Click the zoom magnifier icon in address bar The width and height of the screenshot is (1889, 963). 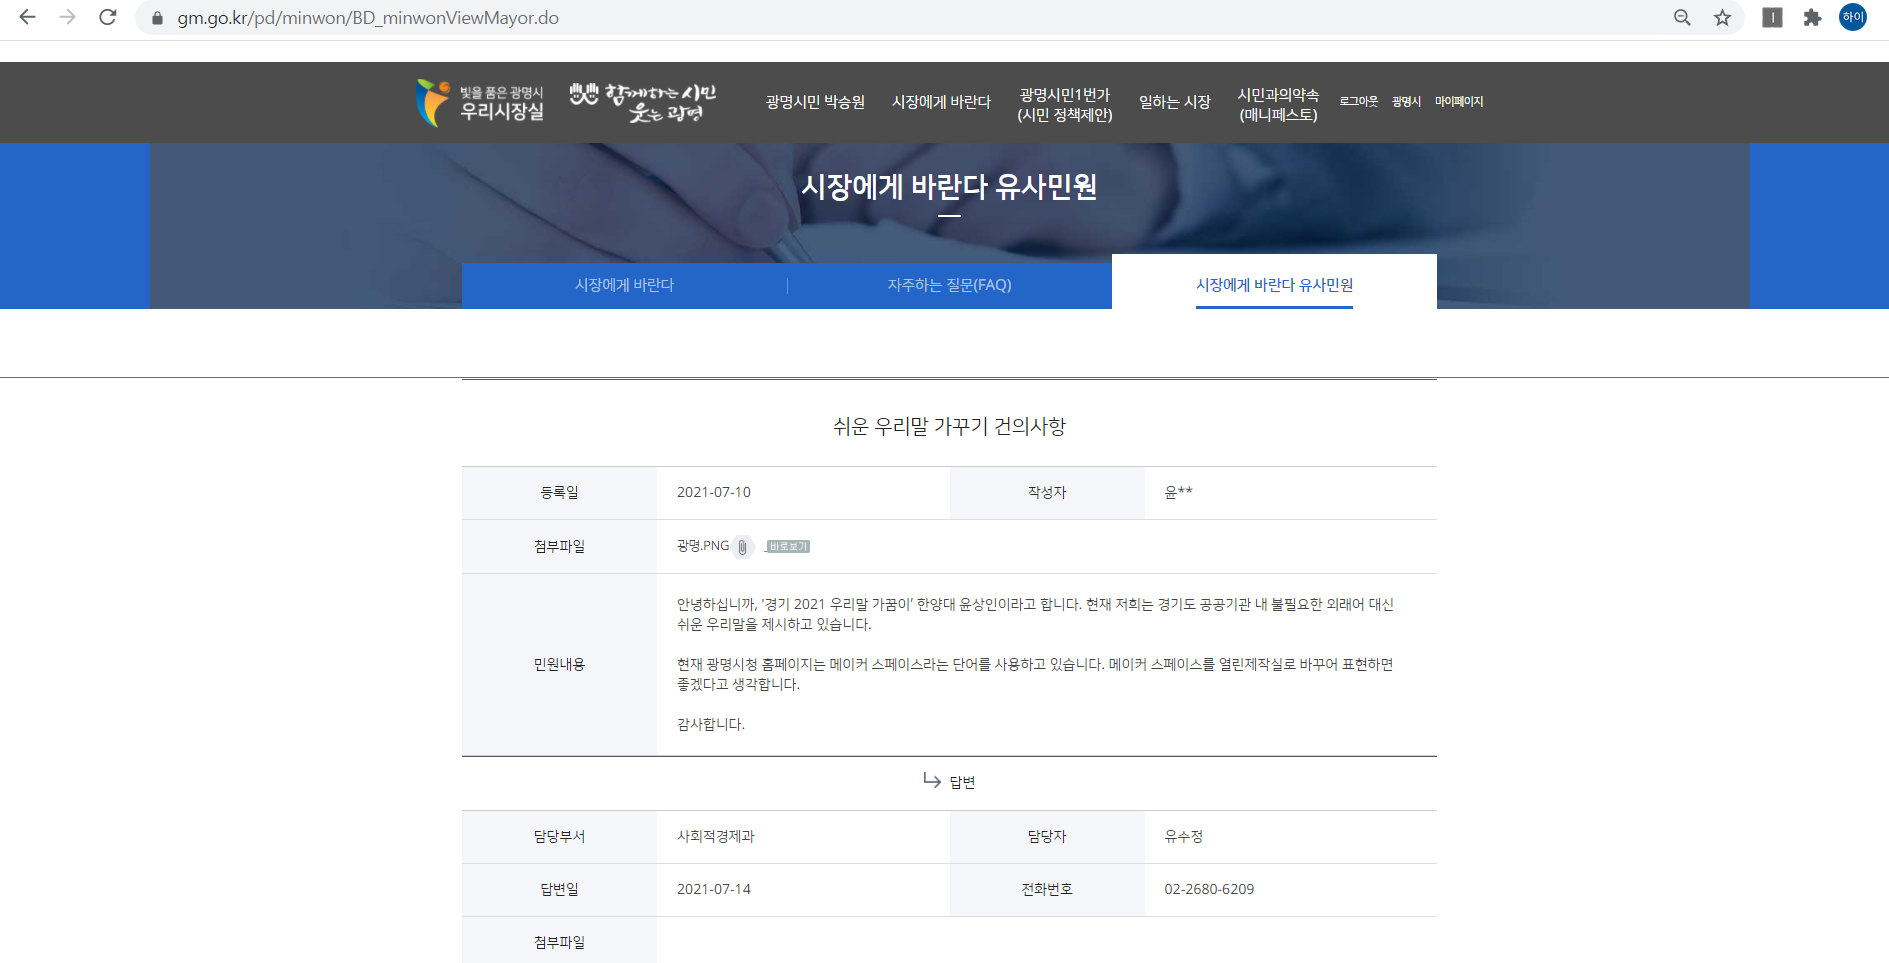(x=1682, y=18)
